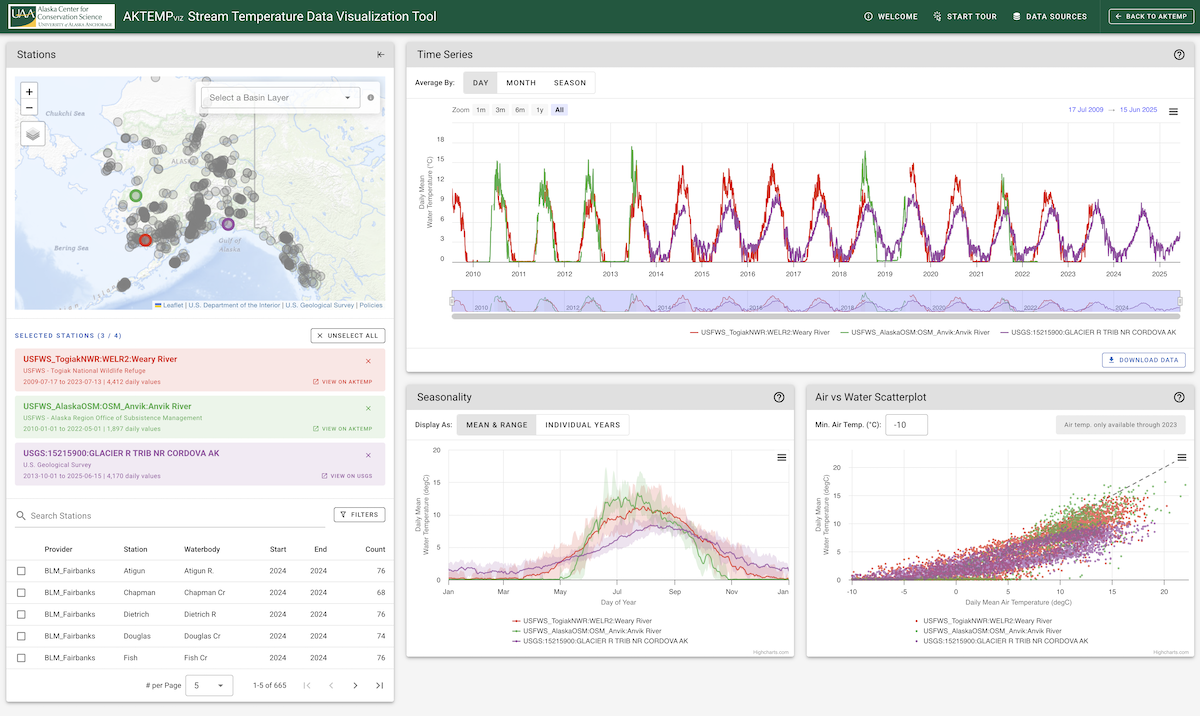Jump to last page of stations table
Viewport: 1200px width, 716px height.
[379, 685]
